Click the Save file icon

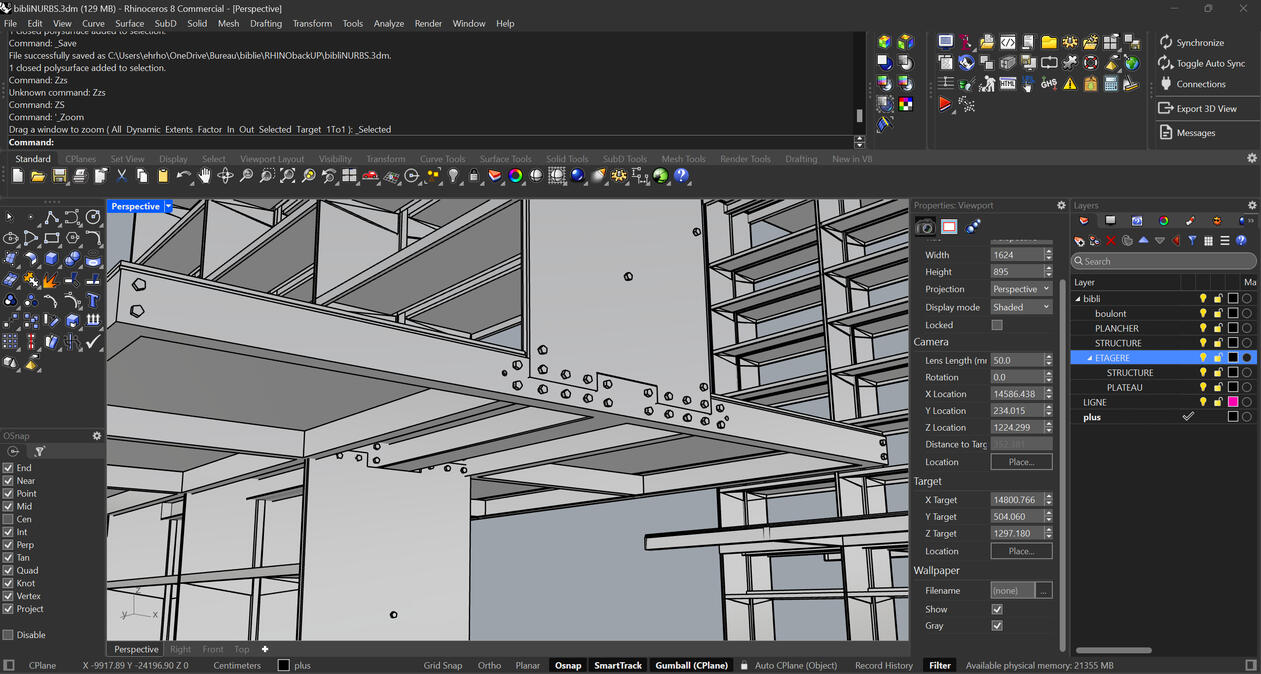(59, 176)
